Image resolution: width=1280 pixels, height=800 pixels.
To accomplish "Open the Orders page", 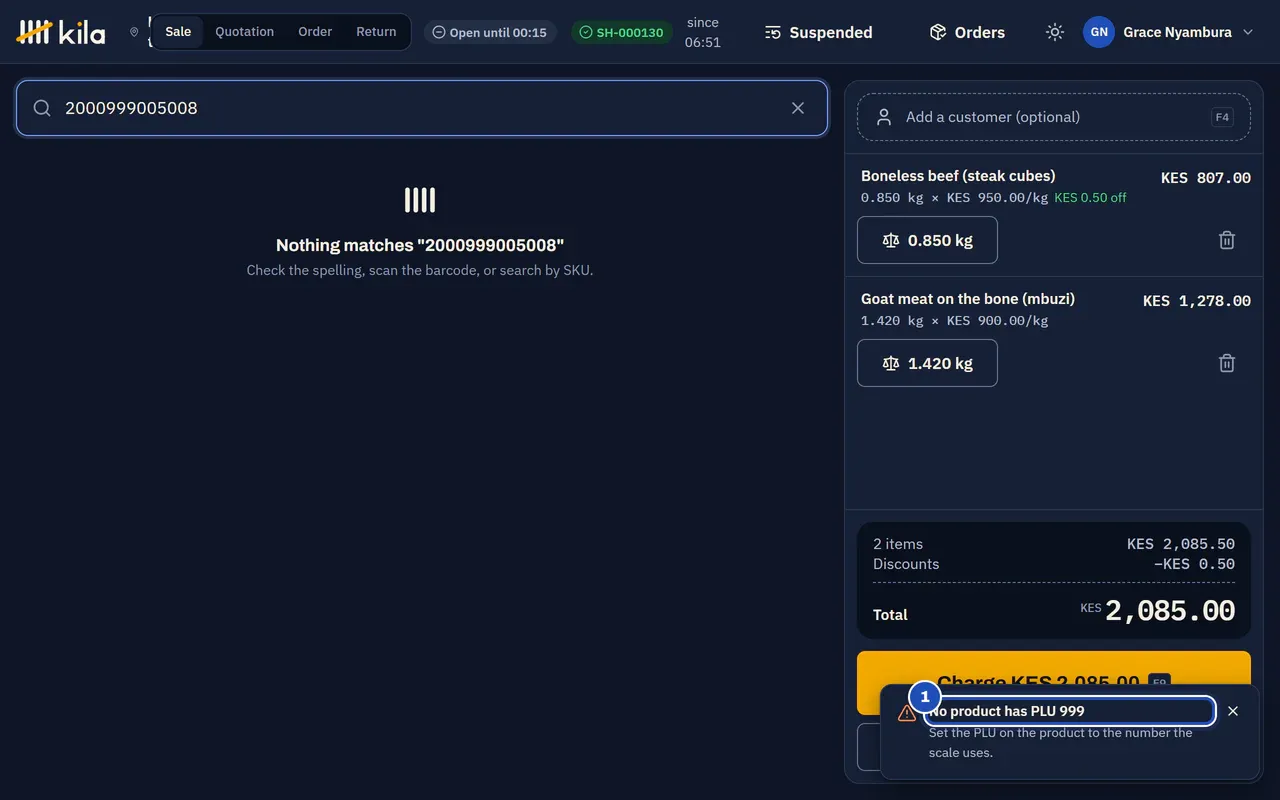I will [967, 32].
